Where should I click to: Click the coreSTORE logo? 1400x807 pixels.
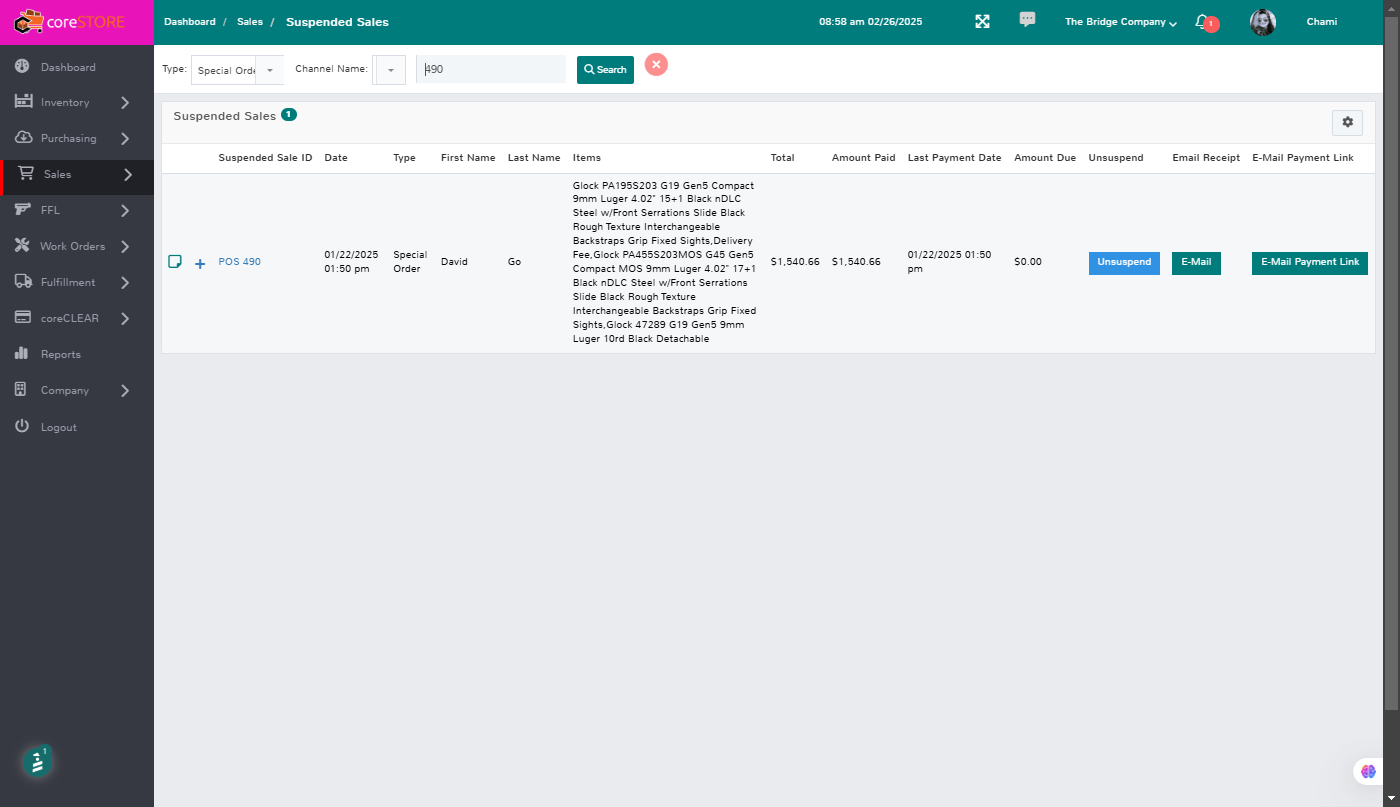click(x=70, y=21)
